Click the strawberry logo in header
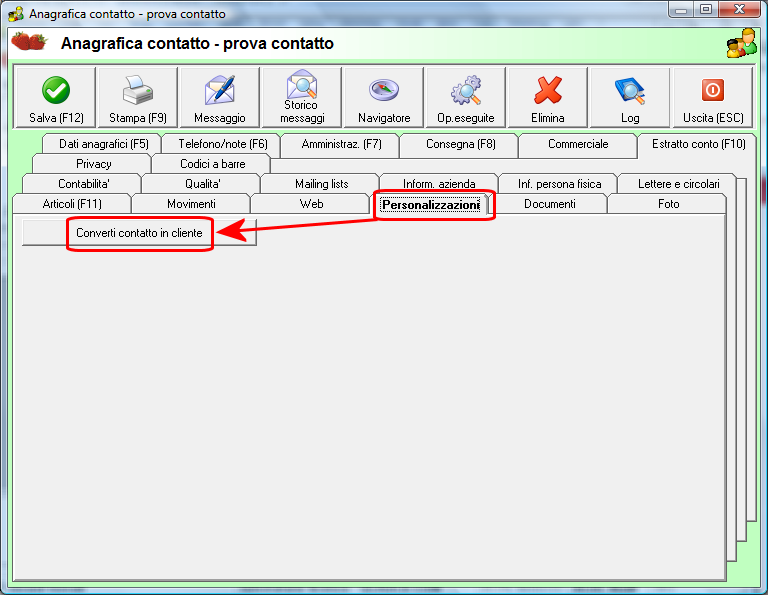Image resolution: width=768 pixels, height=595 pixels. (x=29, y=41)
